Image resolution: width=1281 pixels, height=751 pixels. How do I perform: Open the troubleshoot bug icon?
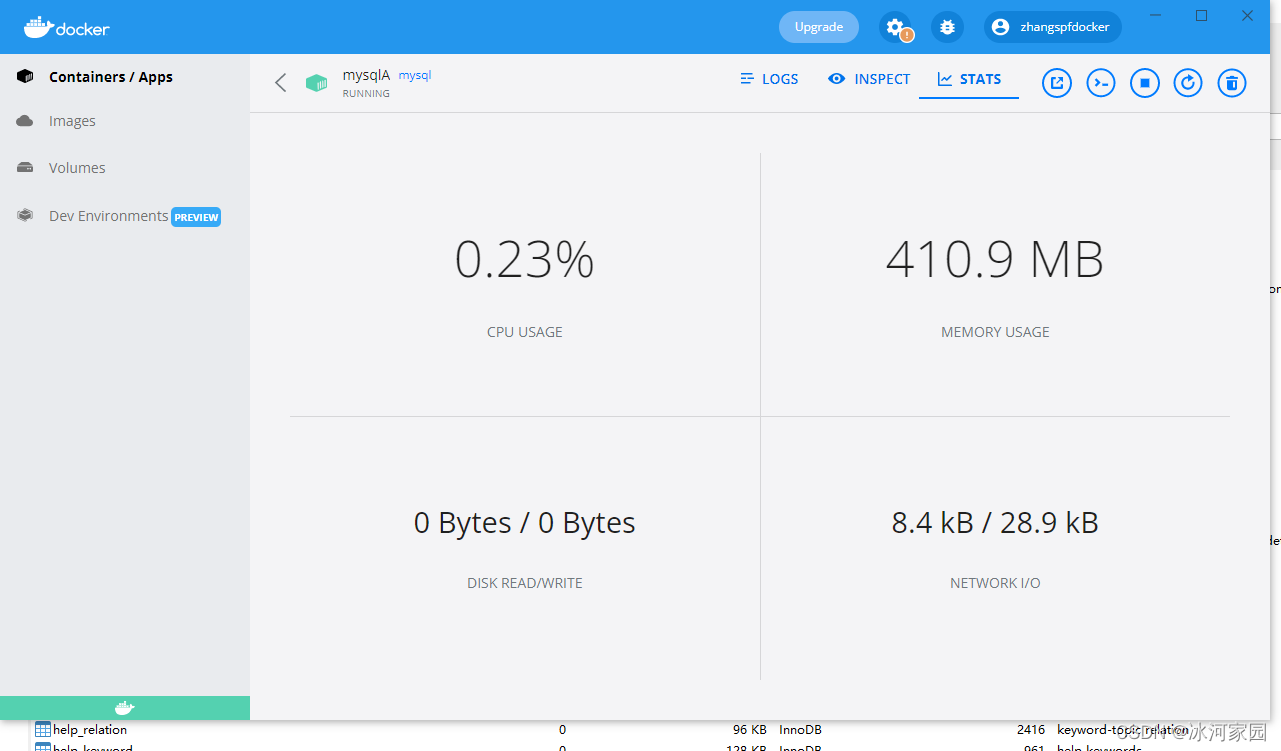pos(947,27)
